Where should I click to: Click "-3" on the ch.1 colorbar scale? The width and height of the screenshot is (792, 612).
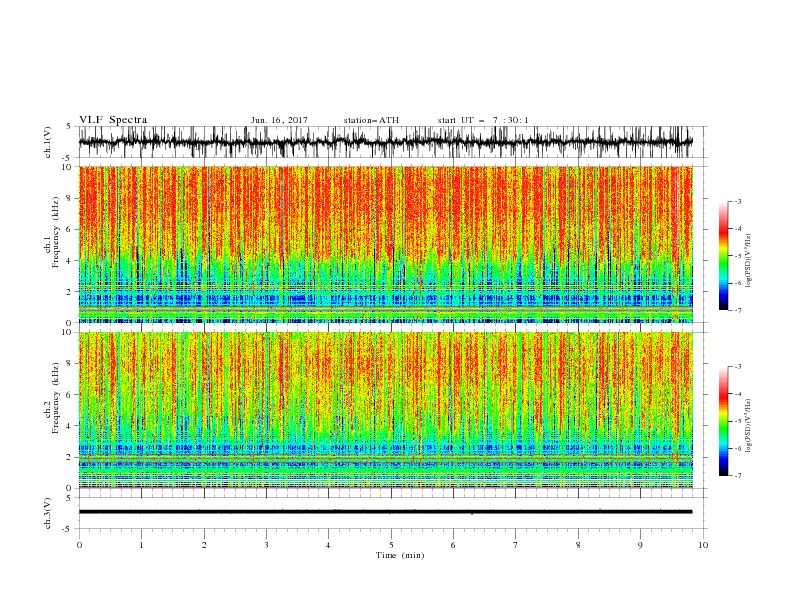[x=737, y=201]
